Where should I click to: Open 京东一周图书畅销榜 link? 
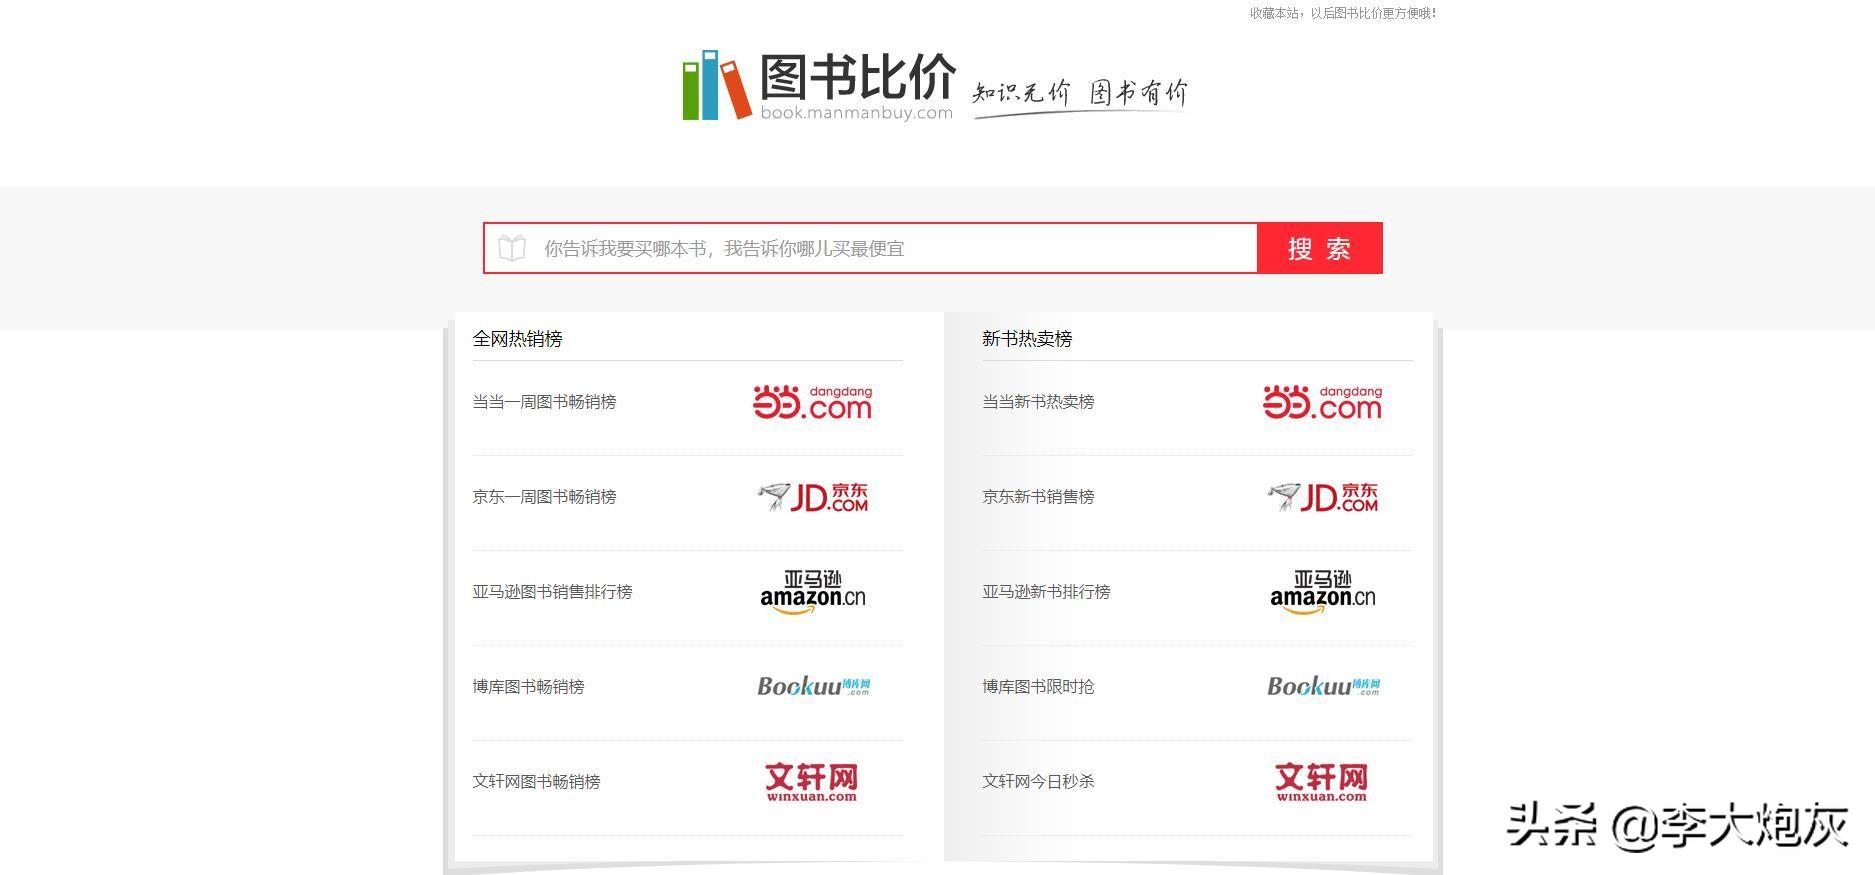(x=544, y=497)
